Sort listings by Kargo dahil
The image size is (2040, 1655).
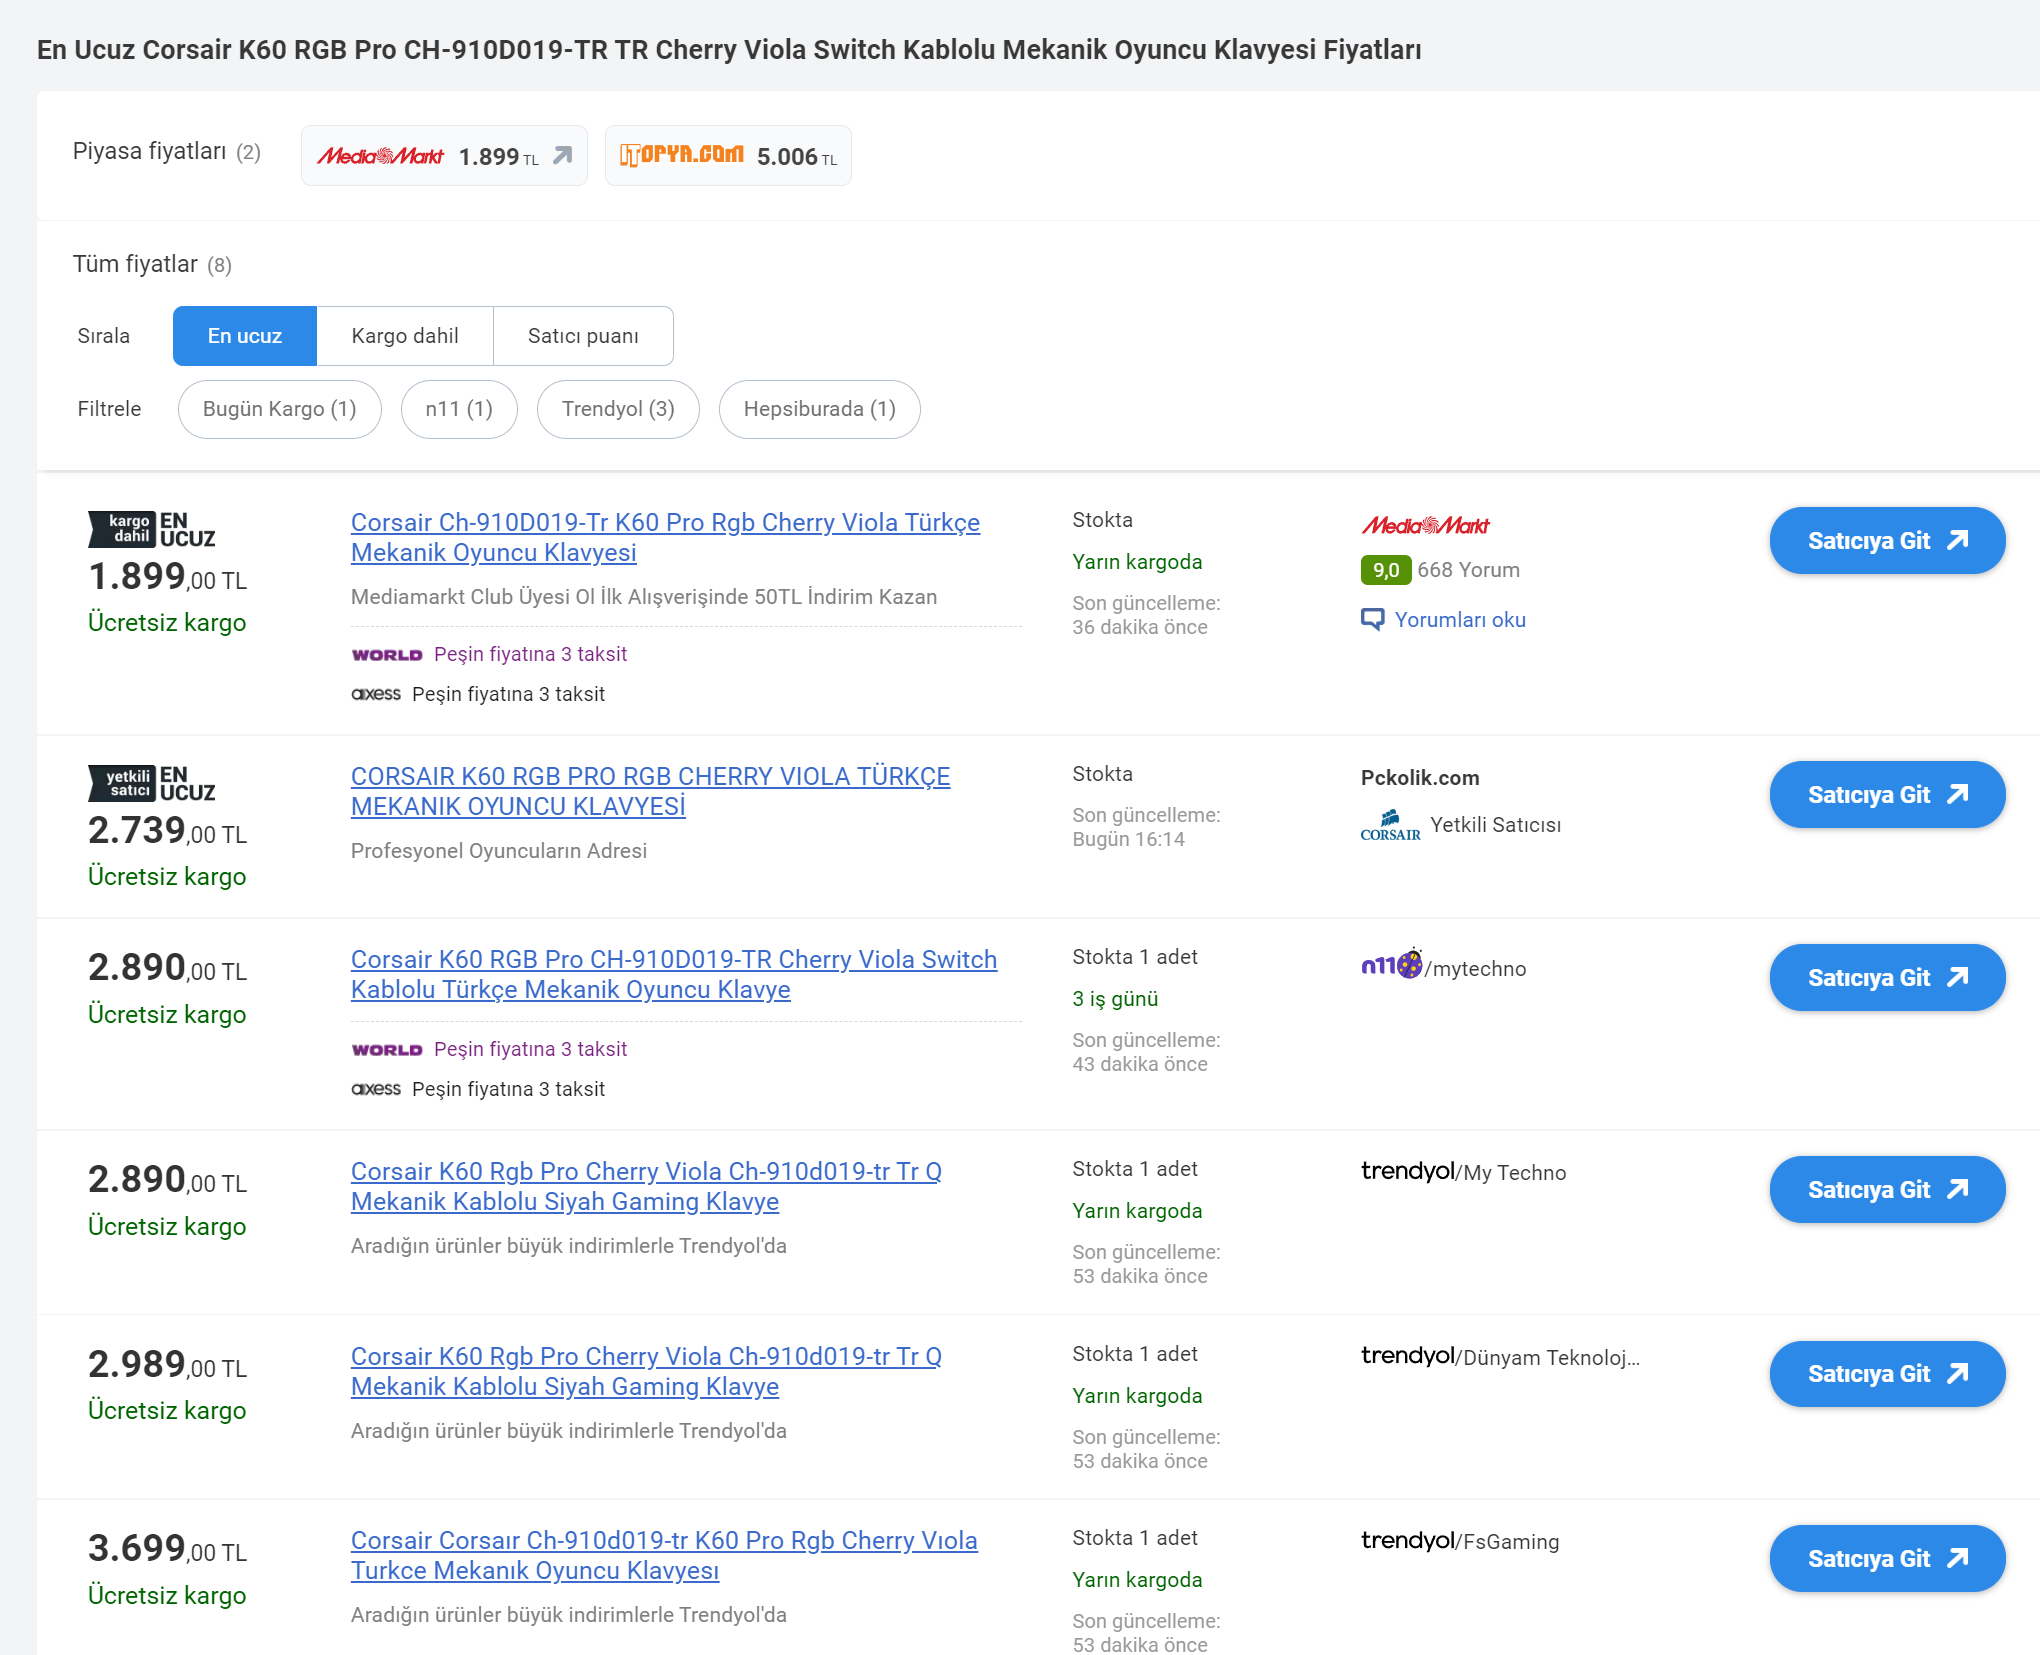click(x=405, y=336)
